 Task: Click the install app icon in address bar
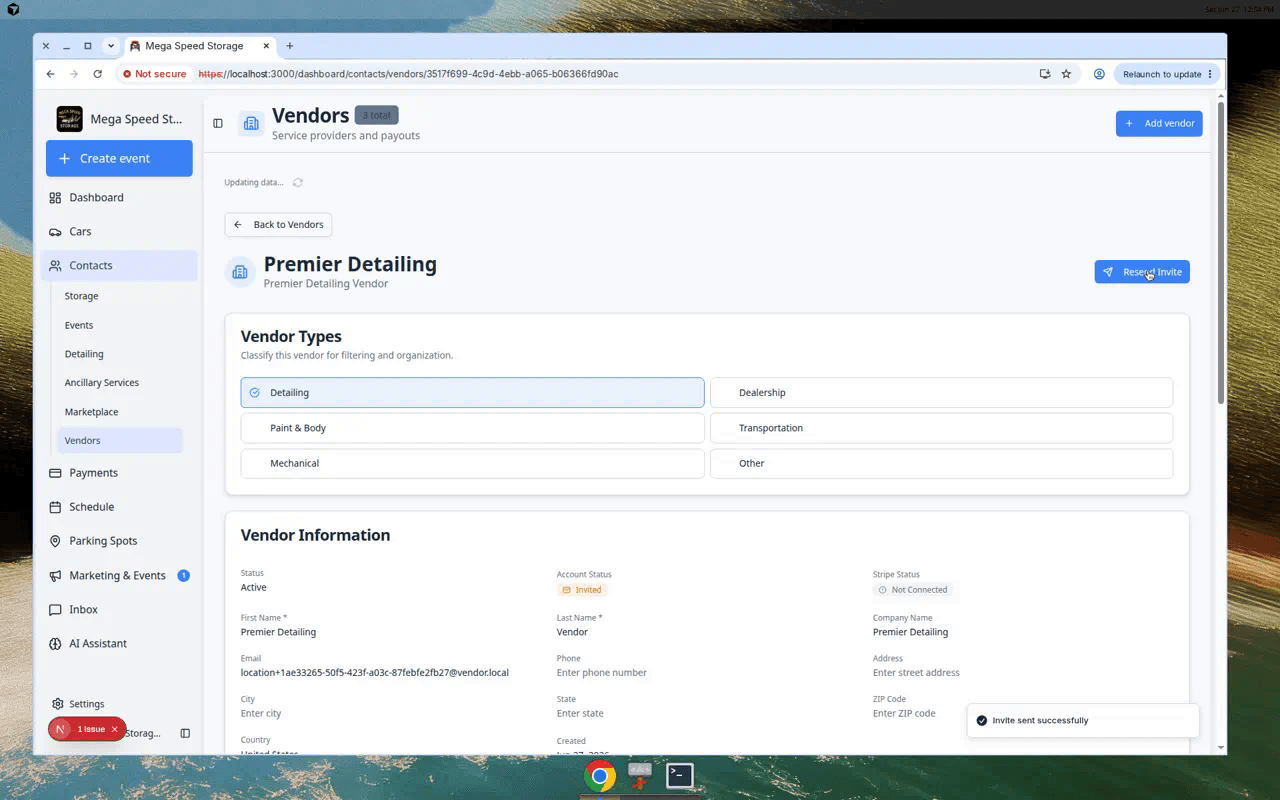[x=1045, y=74]
